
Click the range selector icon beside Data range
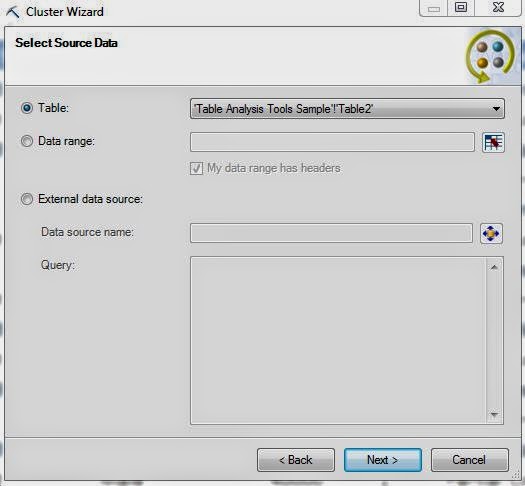pos(493,142)
